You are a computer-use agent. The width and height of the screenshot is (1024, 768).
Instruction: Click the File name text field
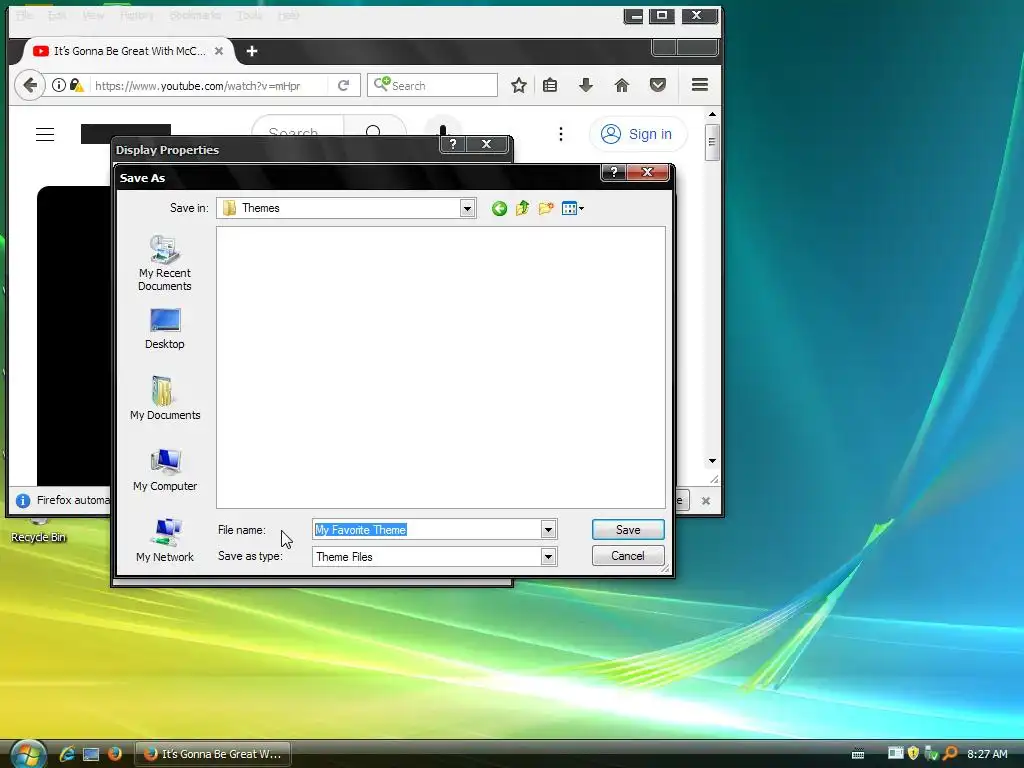pos(427,530)
